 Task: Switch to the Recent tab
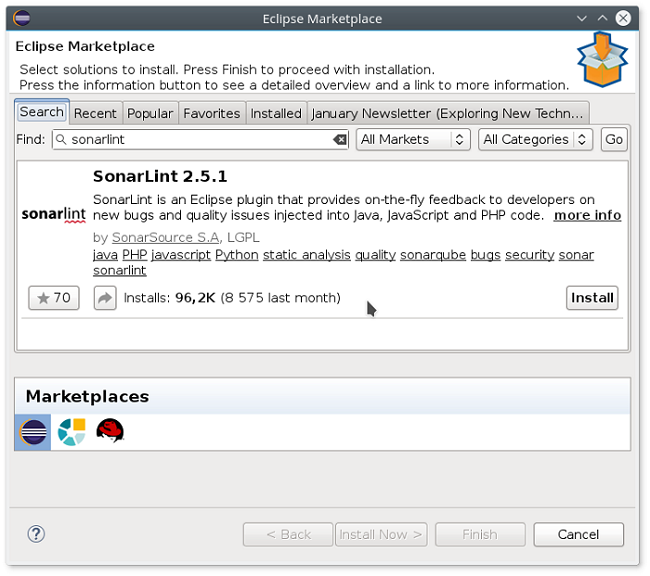95,113
